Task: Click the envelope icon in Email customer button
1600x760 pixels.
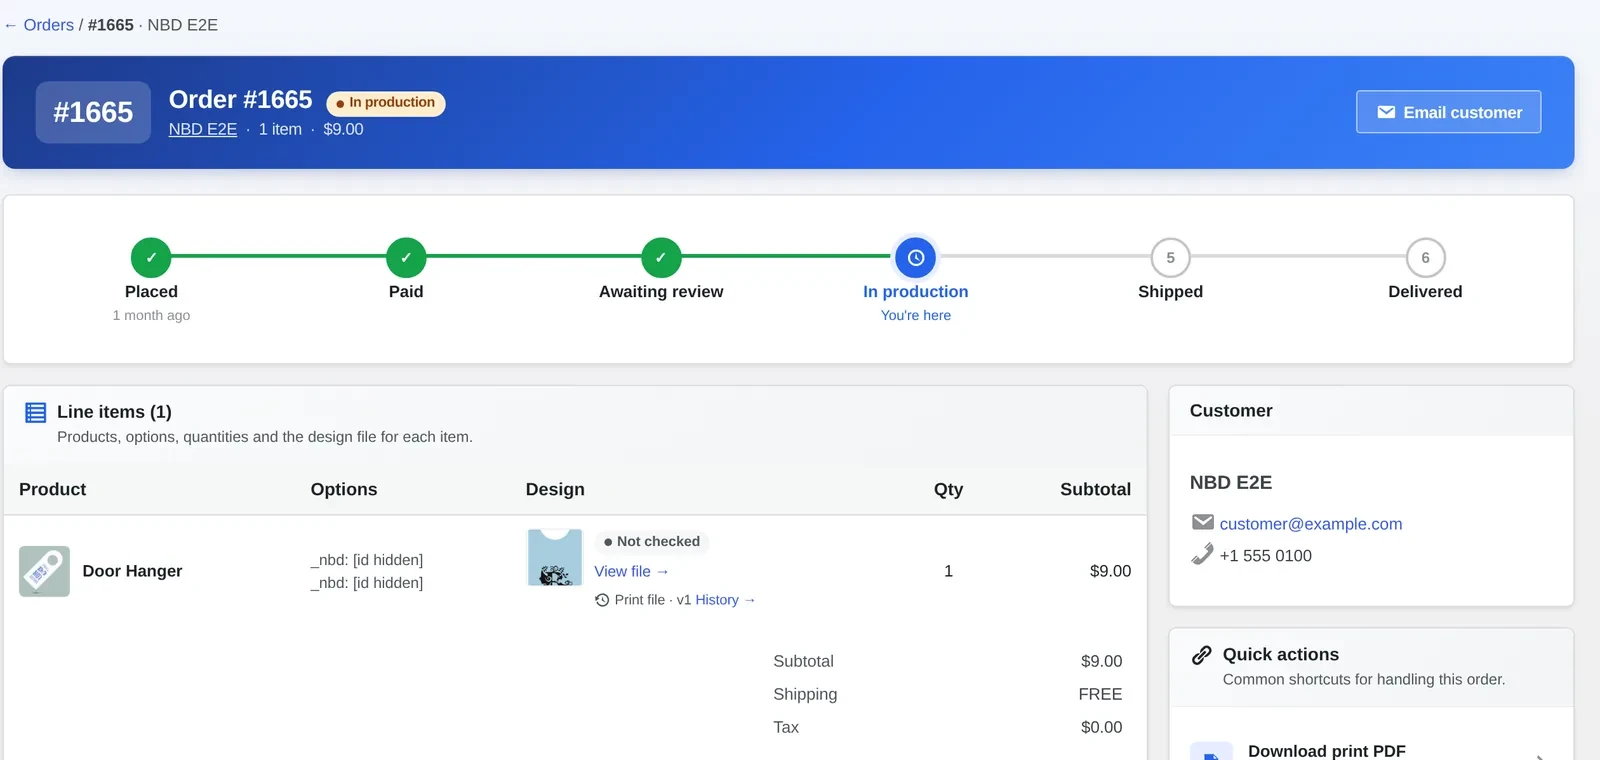Action: click(1386, 112)
